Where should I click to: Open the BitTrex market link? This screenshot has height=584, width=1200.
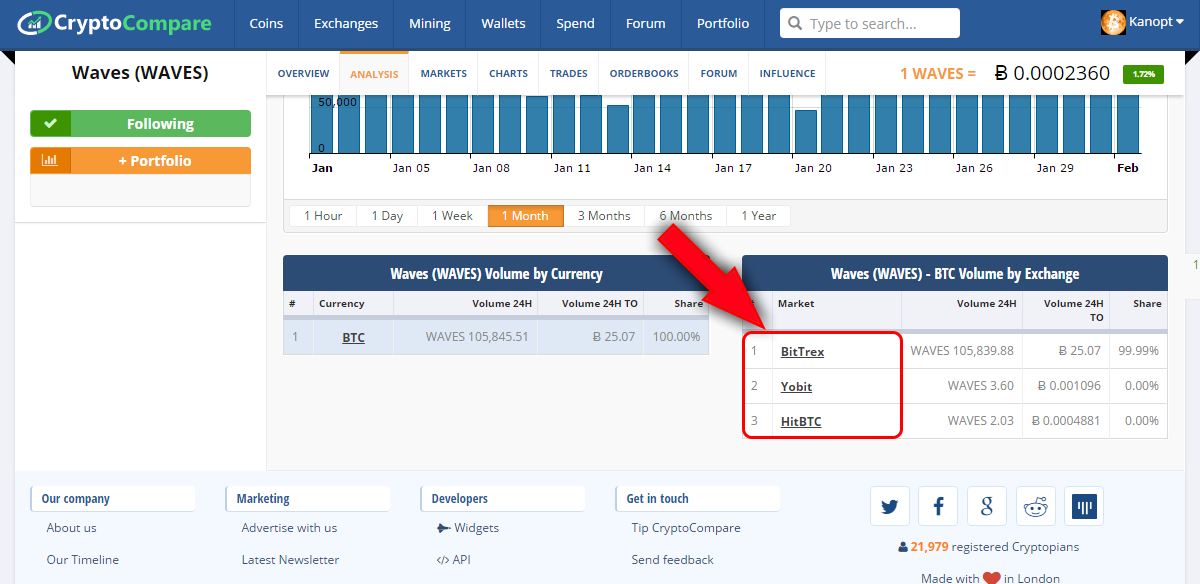coord(802,352)
